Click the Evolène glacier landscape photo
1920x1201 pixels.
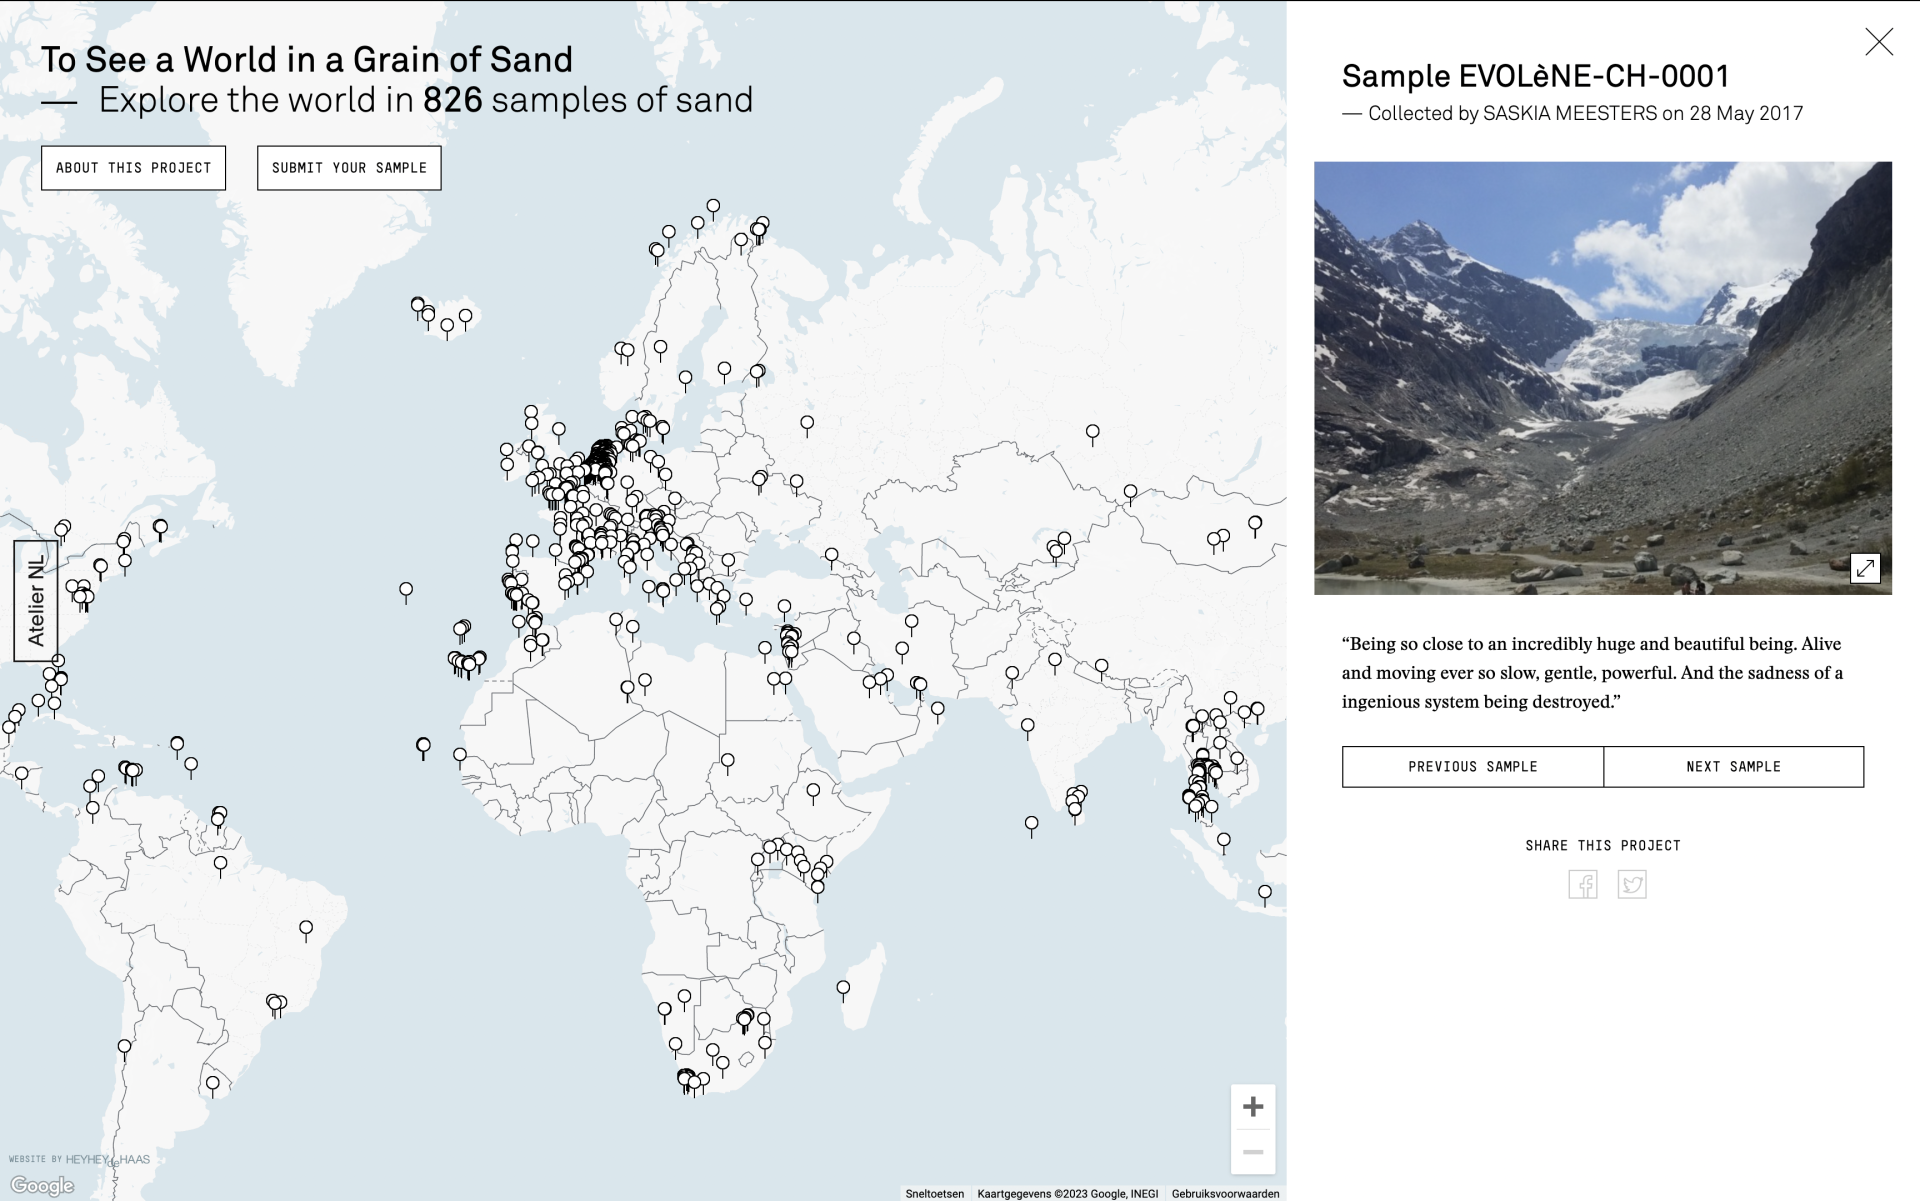click(1602, 378)
